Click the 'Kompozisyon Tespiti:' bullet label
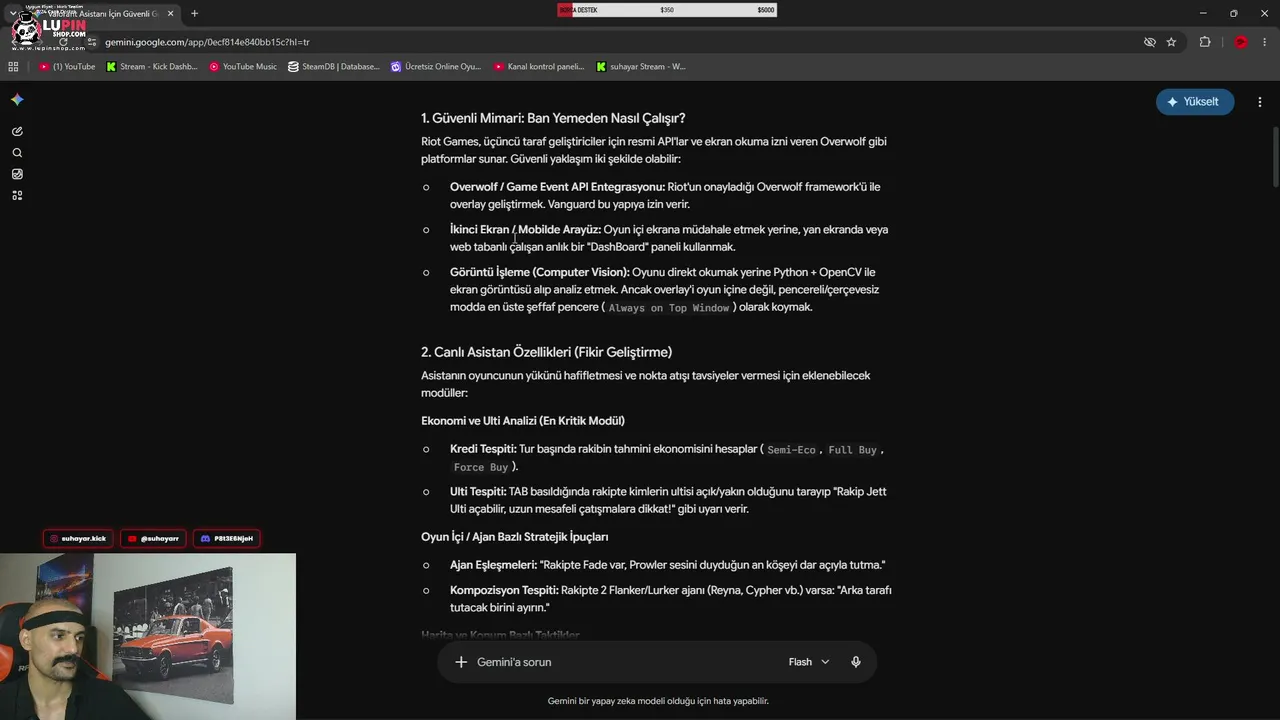Viewport: 1280px width, 720px height. click(504, 590)
